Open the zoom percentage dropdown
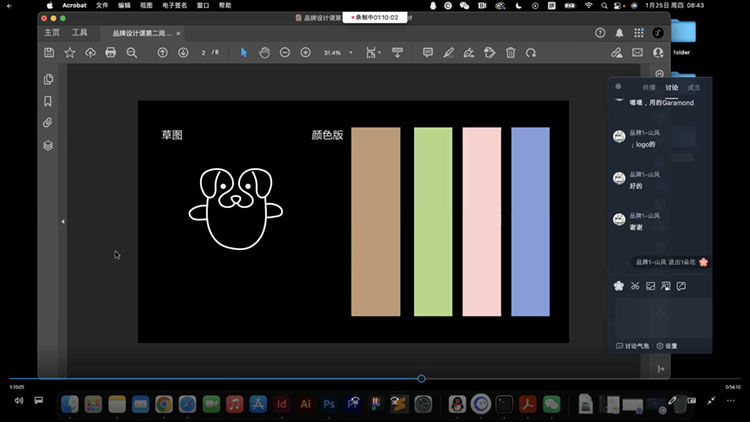The width and height of the screenshot is (750, 422). pos(350,52)
